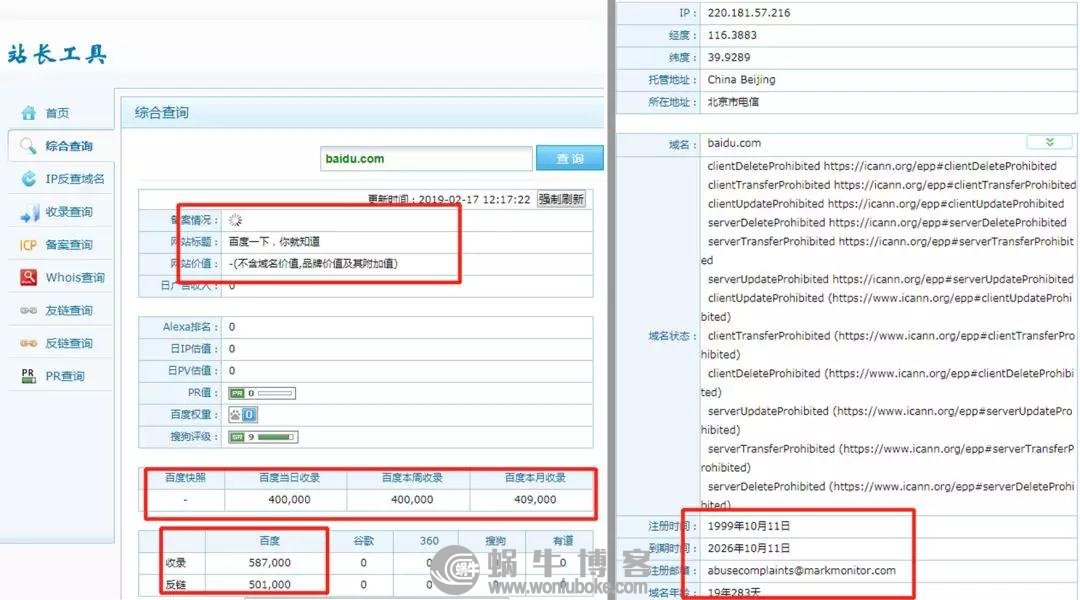This screenshot has width=1080, height=600.
Task: Click the 百度权重 paw badge icon
Action: coord(242,415)
